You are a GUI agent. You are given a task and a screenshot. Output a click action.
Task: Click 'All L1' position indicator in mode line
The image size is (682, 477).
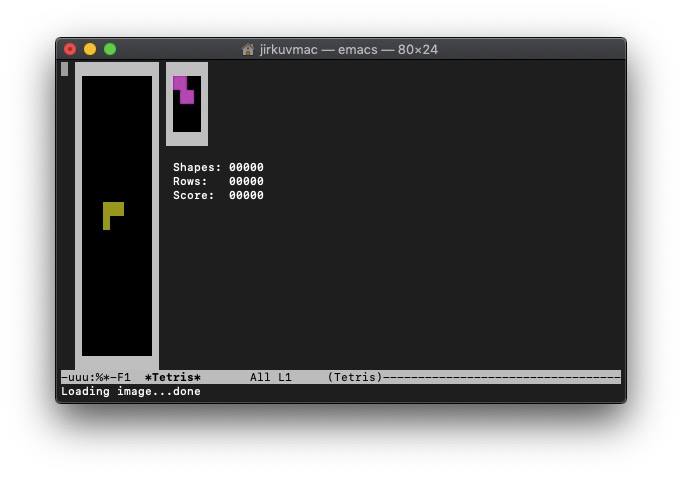pyautogui.click(x=271, y=377)
